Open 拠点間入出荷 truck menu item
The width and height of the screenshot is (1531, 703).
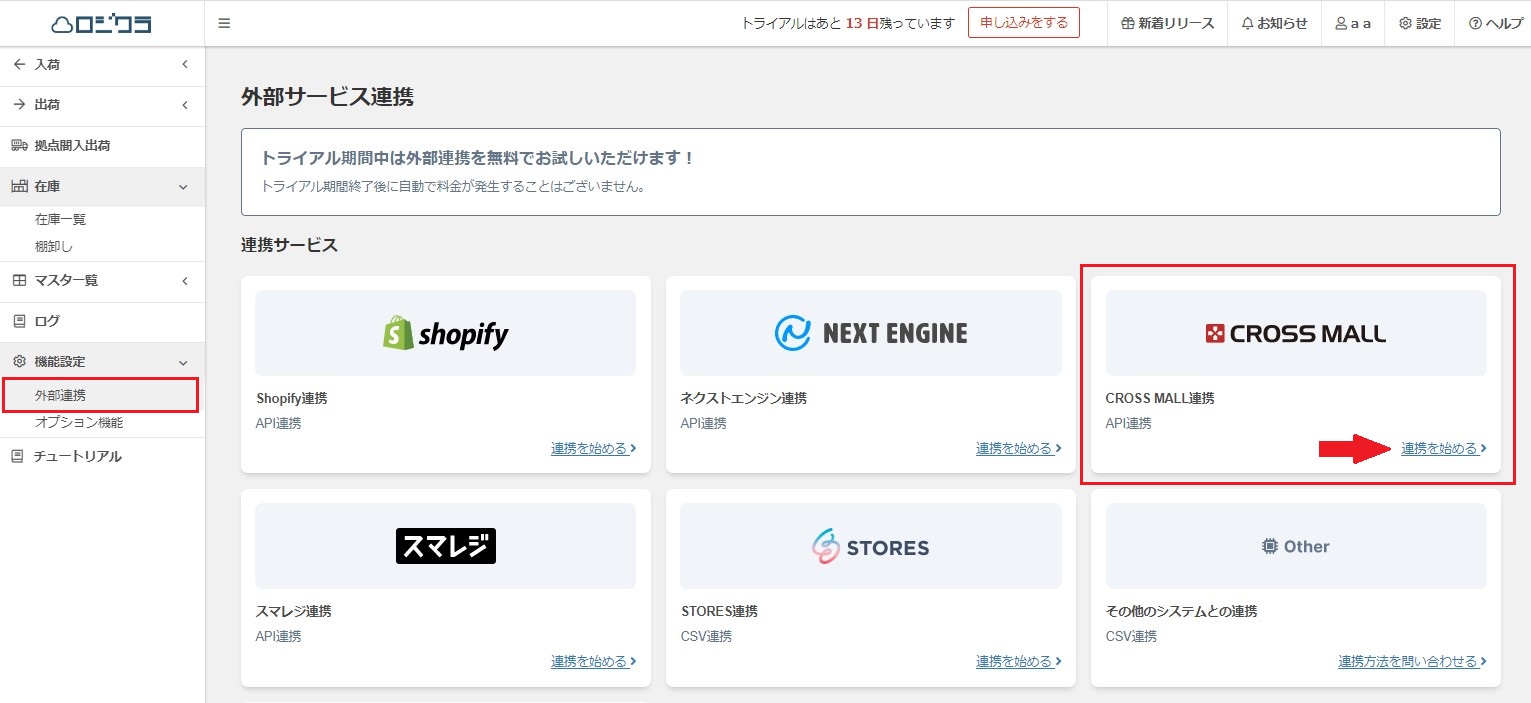tap(72, 145)
